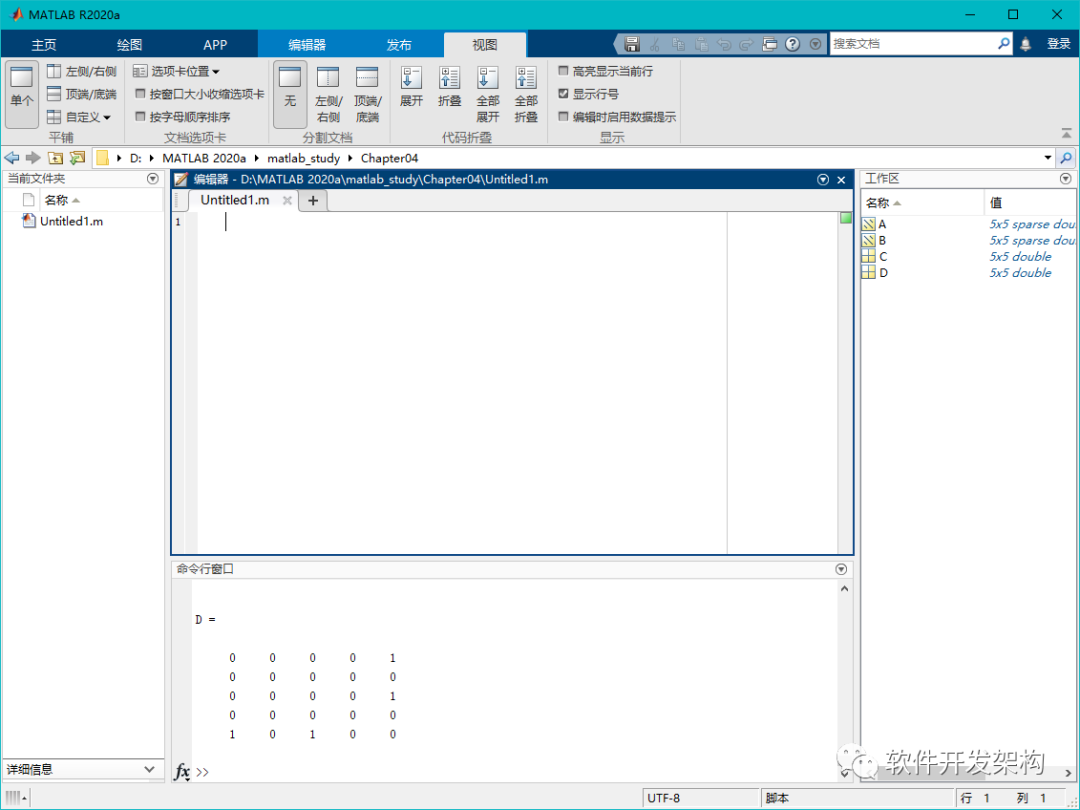Screen dimensions: 1080x810
Task: Open Editor panel actions menu
Action: tap(822, 179)
